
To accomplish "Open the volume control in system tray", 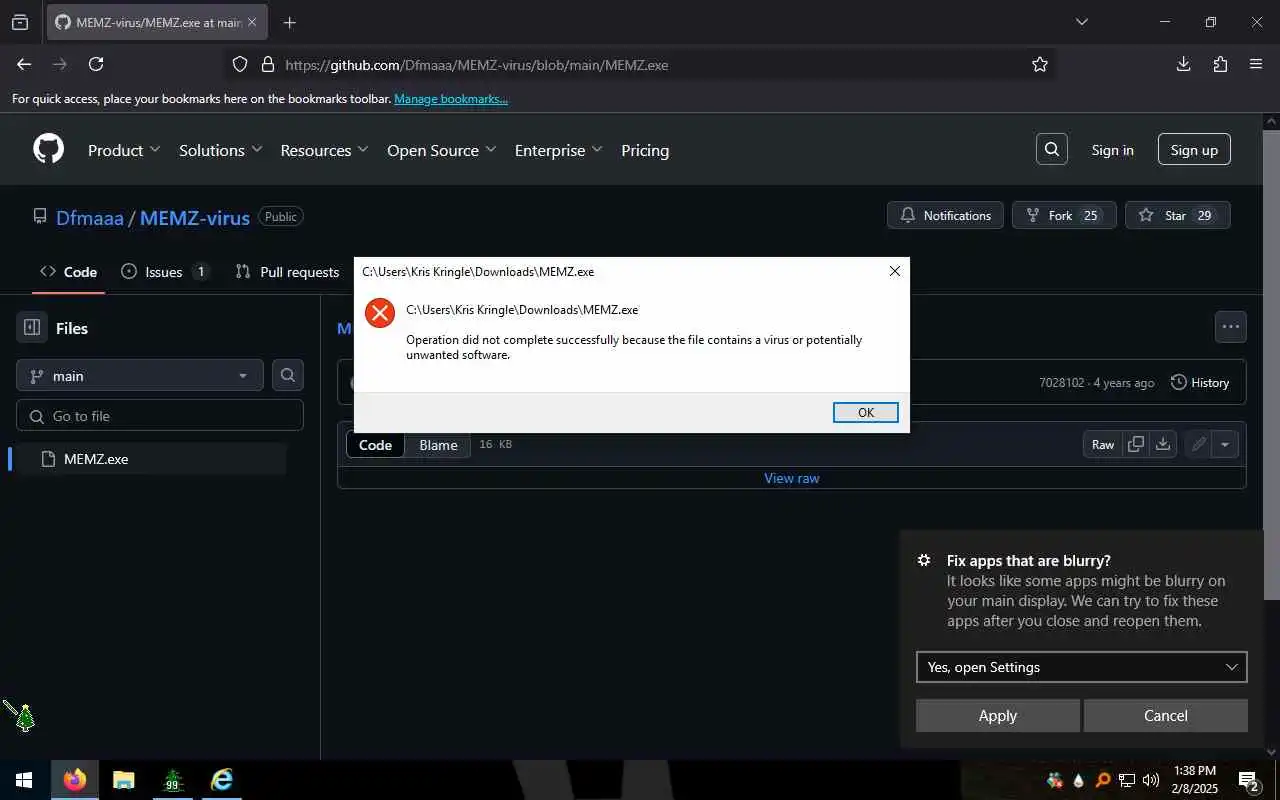I will 1151,780.
